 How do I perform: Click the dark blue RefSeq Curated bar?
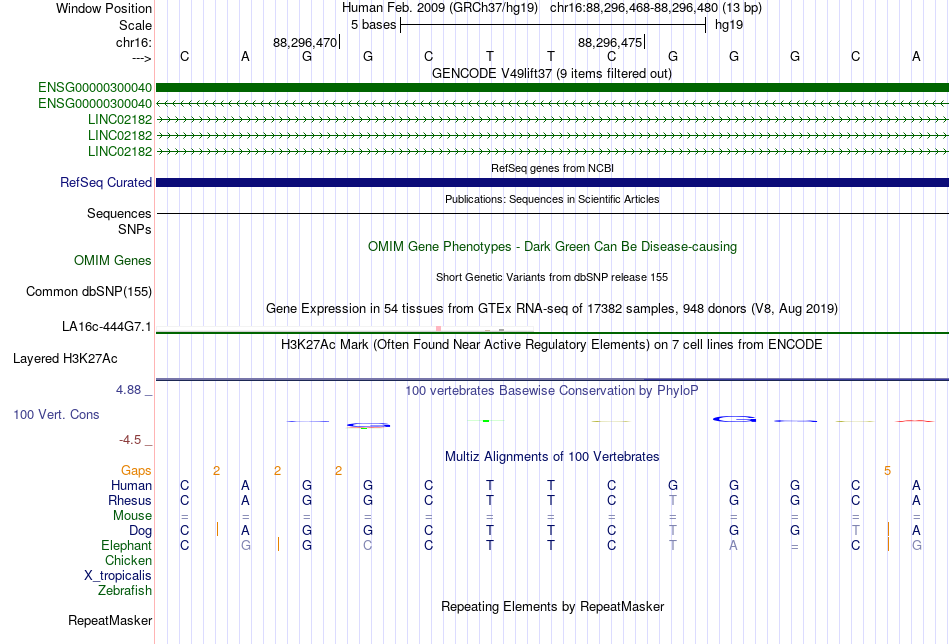[x=552, y=182]
